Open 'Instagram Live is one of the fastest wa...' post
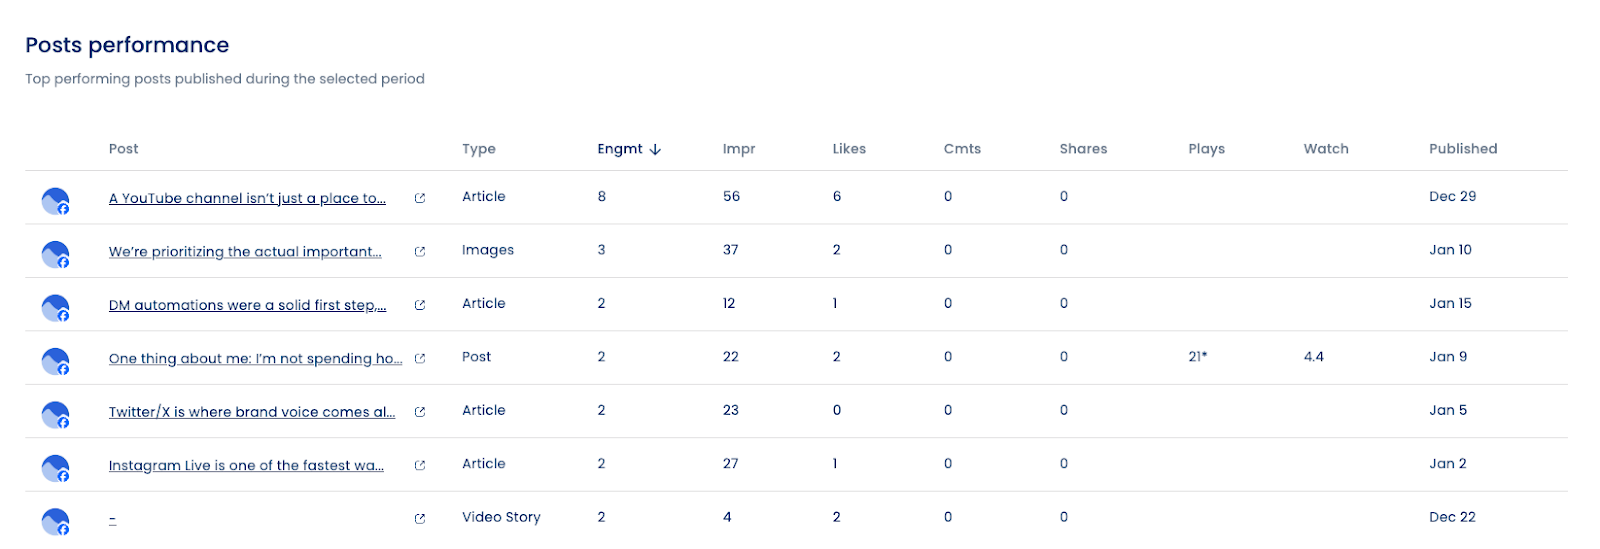The width and height of the screenshot is (1600, 549). click(x=246, y=465)
